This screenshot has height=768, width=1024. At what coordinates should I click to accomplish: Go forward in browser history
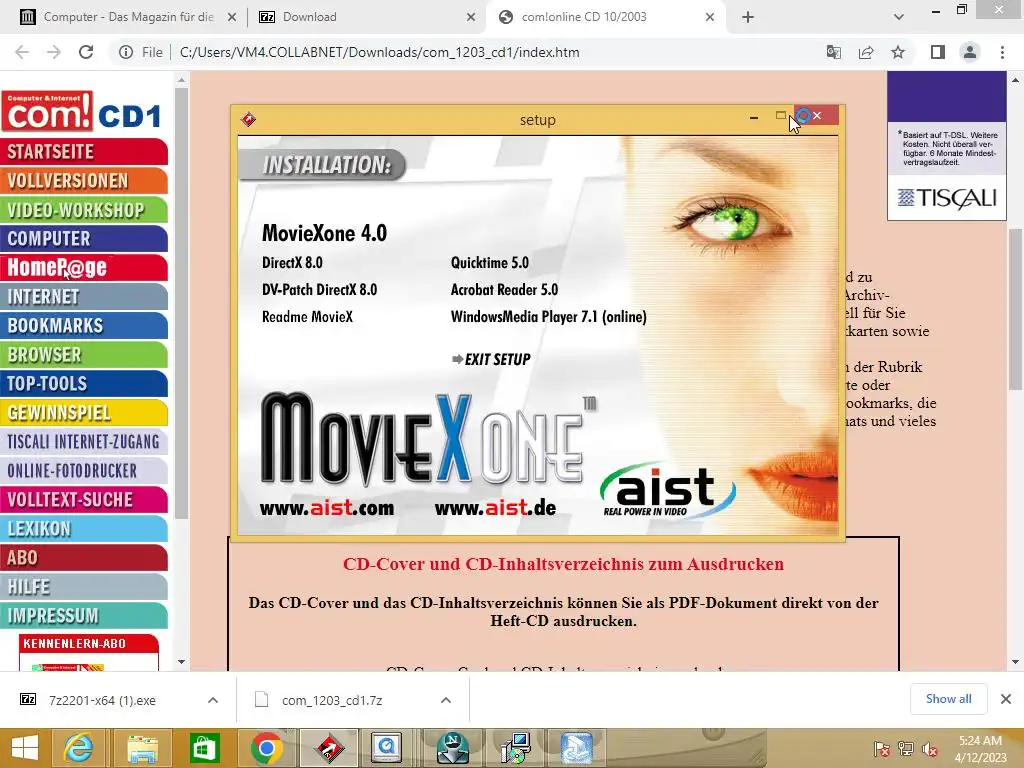click(x=54, y=52)
